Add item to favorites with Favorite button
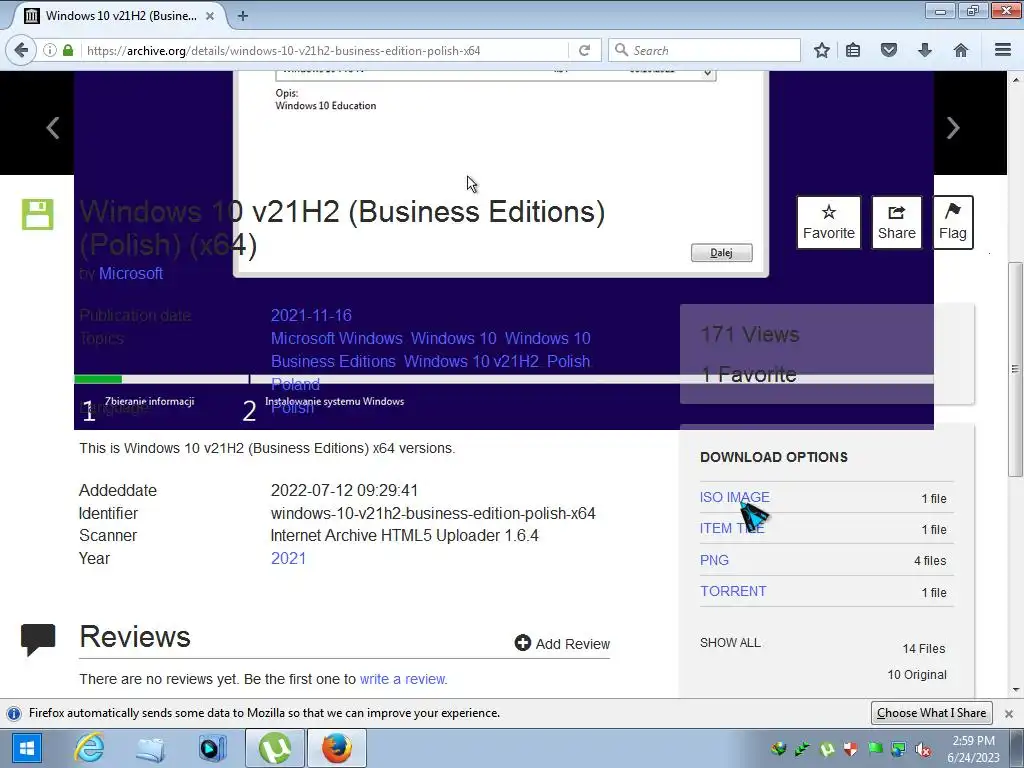Viewport: 1024px width, 768px height. [x=829, y=223]
